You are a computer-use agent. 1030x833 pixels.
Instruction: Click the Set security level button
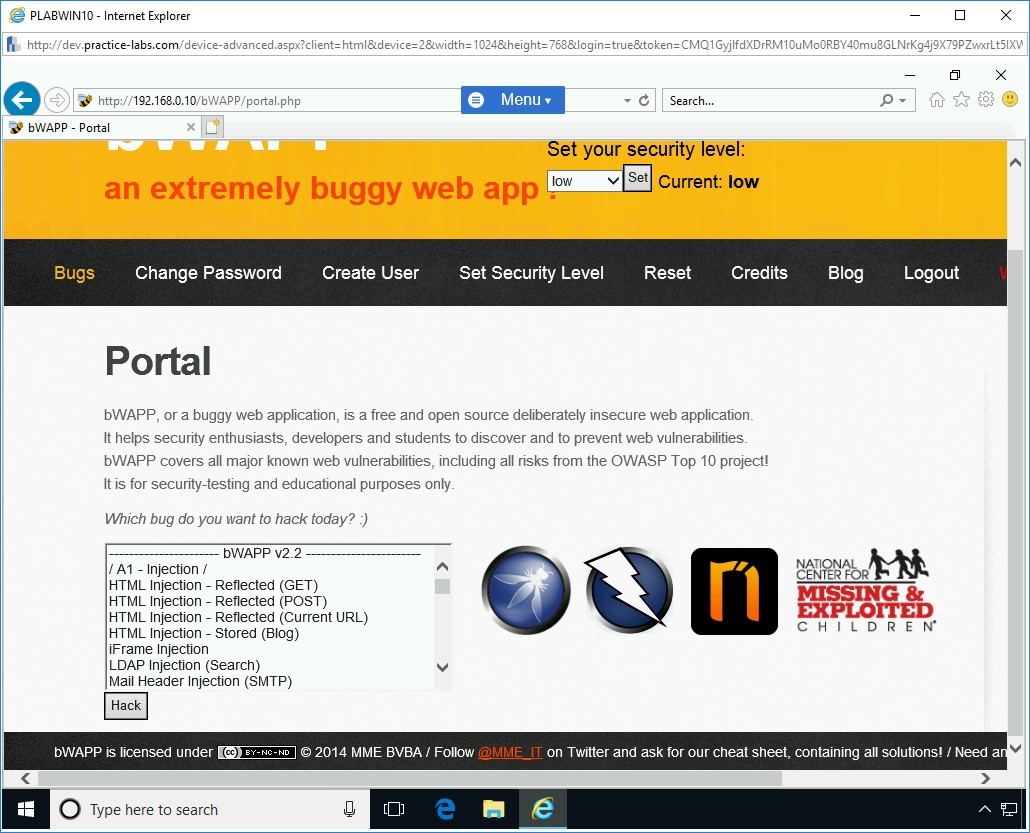(637, 178)
